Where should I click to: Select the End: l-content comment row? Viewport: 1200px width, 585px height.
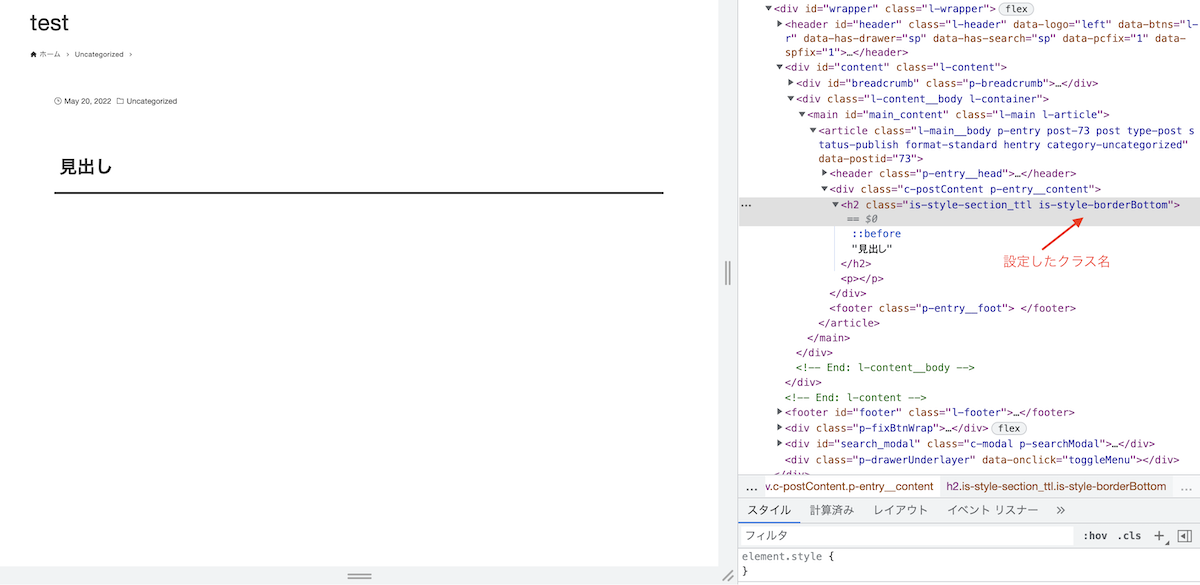coord(857,397)
